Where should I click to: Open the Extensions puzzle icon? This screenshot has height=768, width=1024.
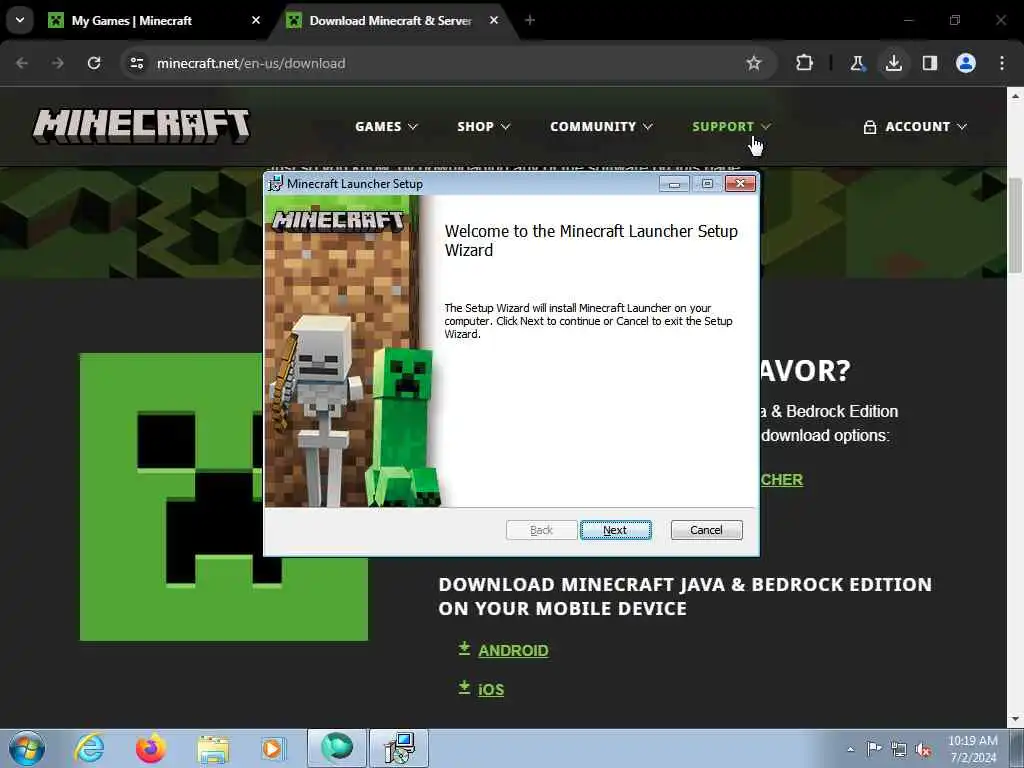pyautogui.click(x=804, y=63)
